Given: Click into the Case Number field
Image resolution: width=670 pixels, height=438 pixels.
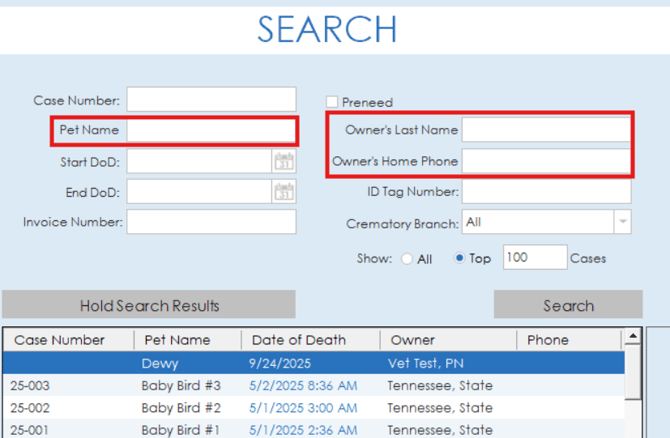Looking at the screenshot, I should 211,100.
